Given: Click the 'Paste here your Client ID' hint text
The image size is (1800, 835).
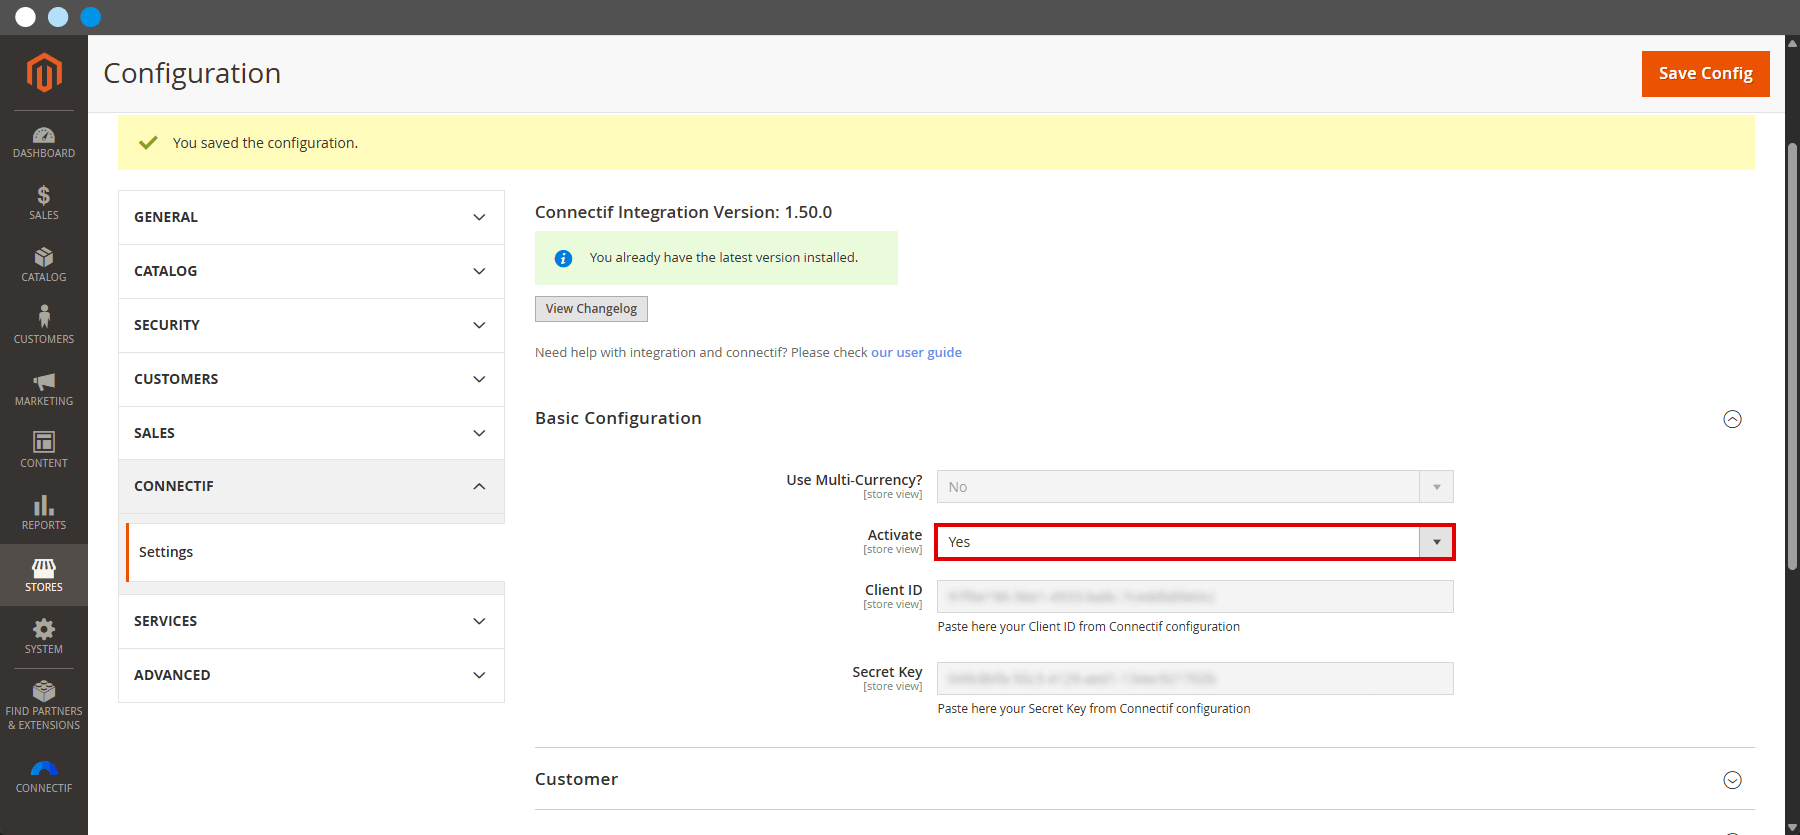Looking at the screenshot, I should [1089, 627].
